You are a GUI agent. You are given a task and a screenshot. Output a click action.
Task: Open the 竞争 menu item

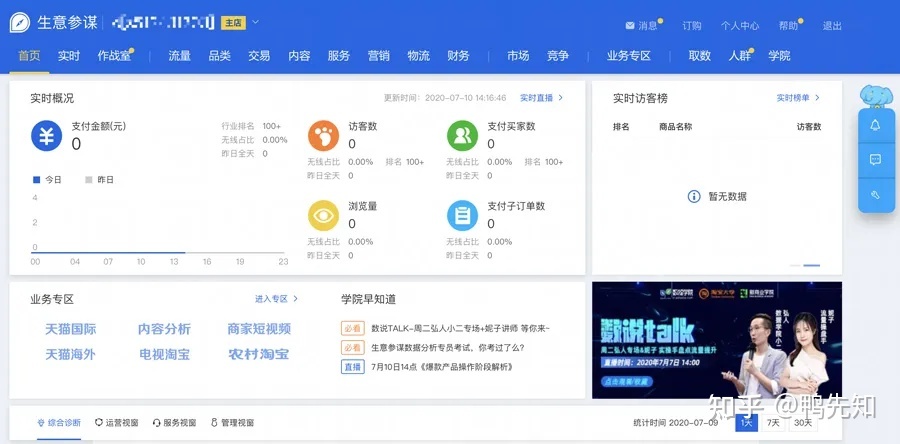coord(558,56)
